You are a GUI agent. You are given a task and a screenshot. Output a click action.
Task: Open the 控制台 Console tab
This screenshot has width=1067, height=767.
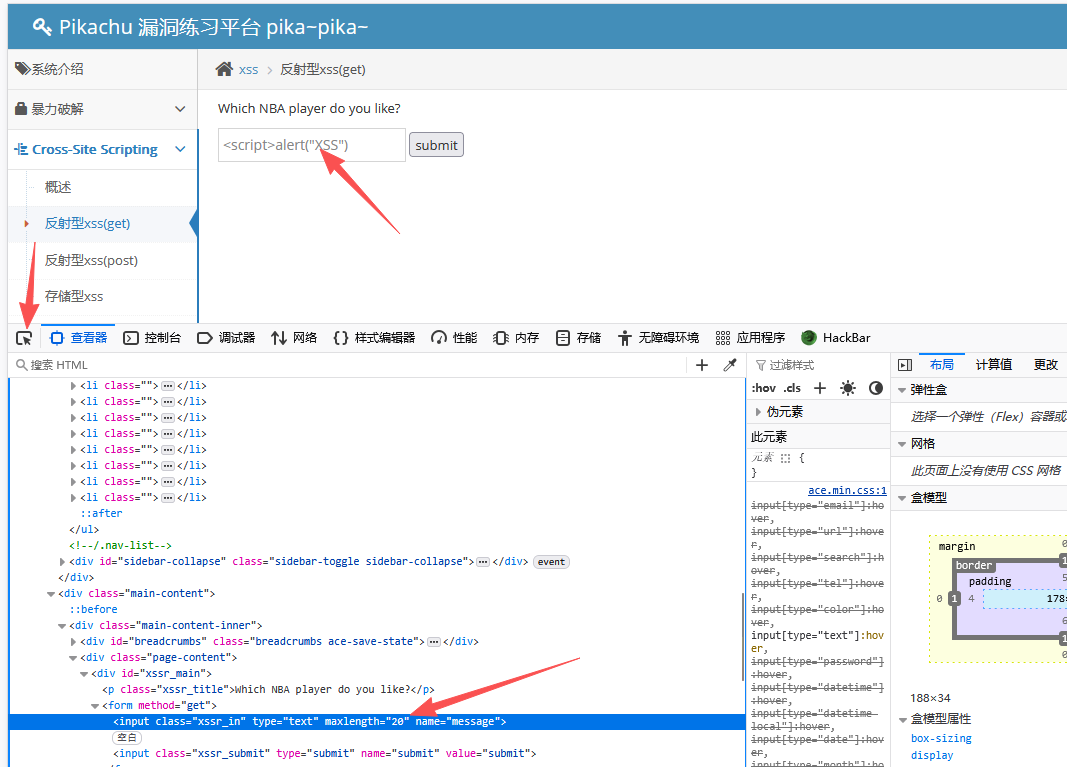coord(152,338)
